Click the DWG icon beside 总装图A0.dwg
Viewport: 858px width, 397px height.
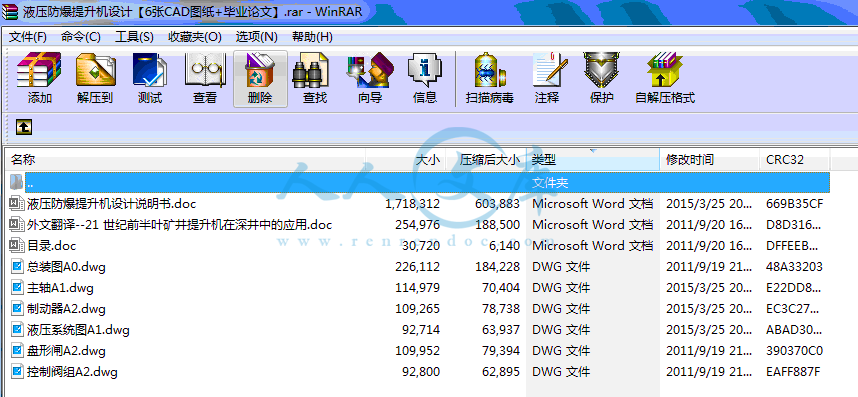click(18, 267)
